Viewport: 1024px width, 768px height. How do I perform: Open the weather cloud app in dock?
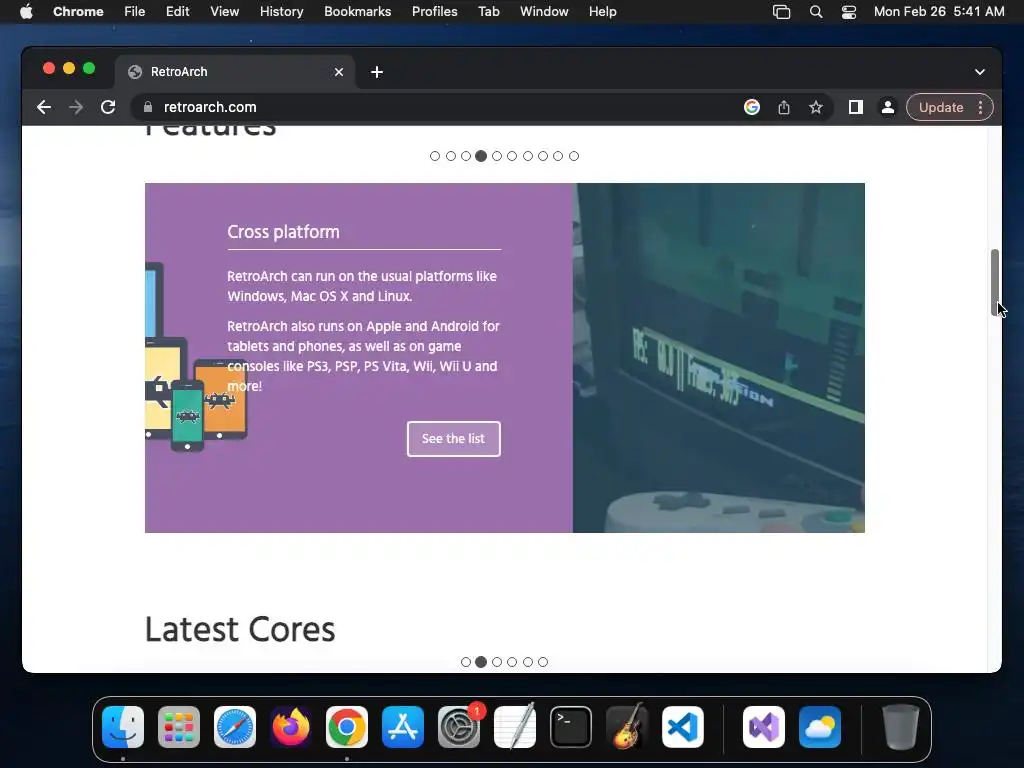click(820, 727)
